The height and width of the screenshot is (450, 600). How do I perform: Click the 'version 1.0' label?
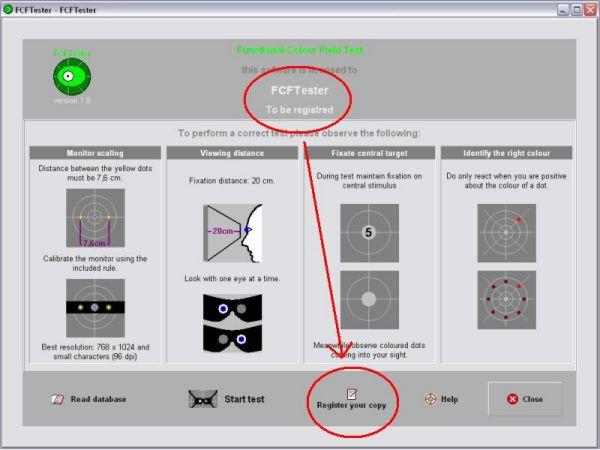click(72, 101)
